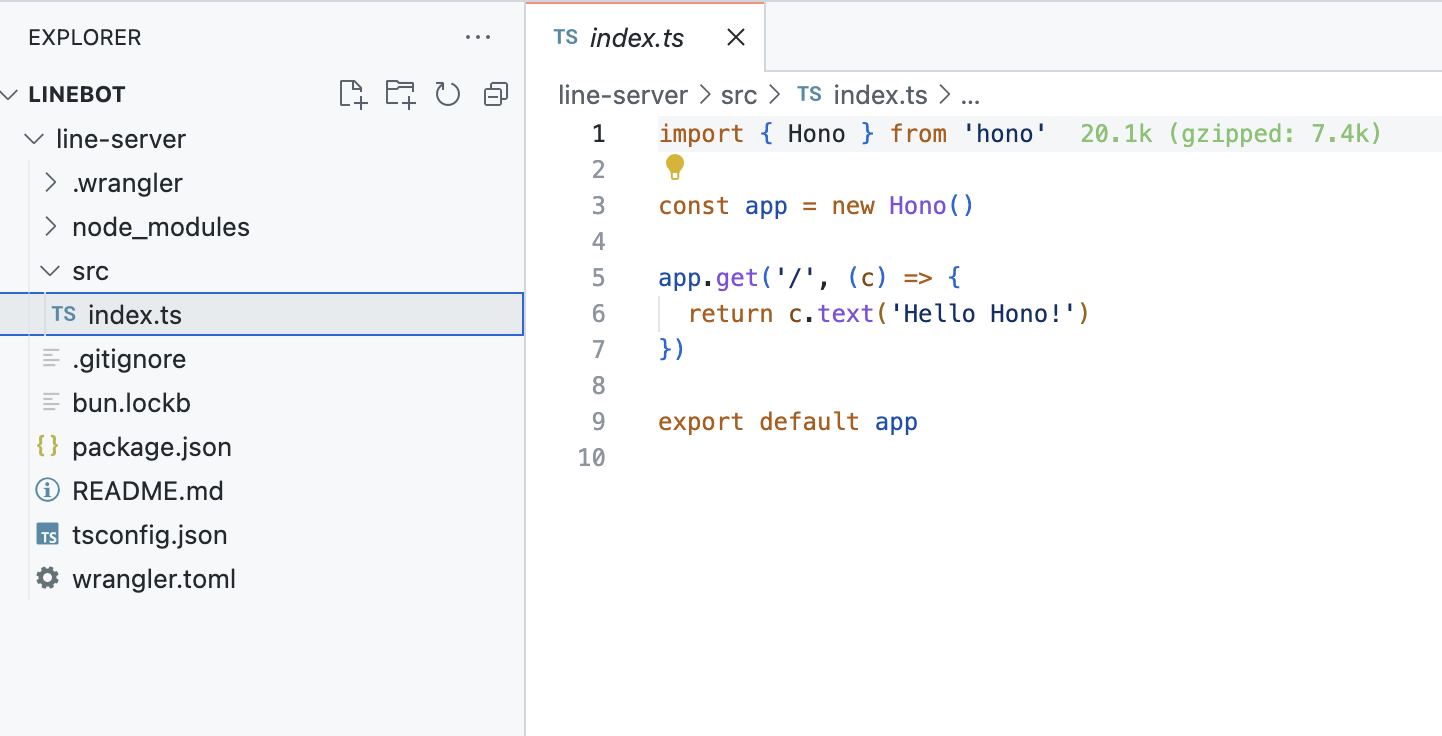Click the line-server breadcrumb segment
The height and width of the screenshot is (736, 1442).
pyautogui.click(x=623, y=95)
